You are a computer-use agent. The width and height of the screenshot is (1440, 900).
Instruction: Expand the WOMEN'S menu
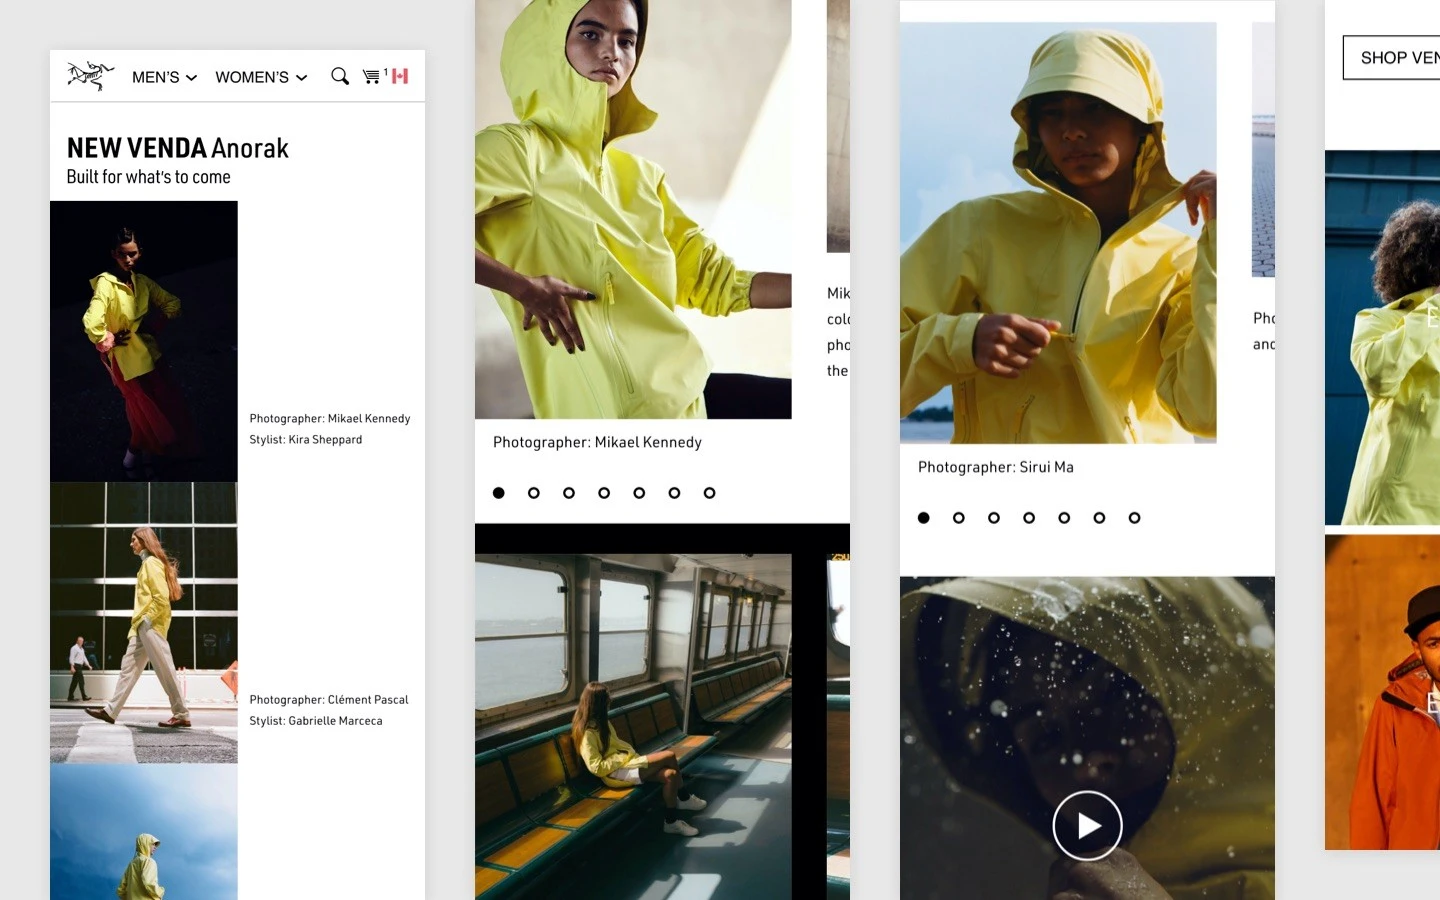pyautogui.click(x=261, y=77)
